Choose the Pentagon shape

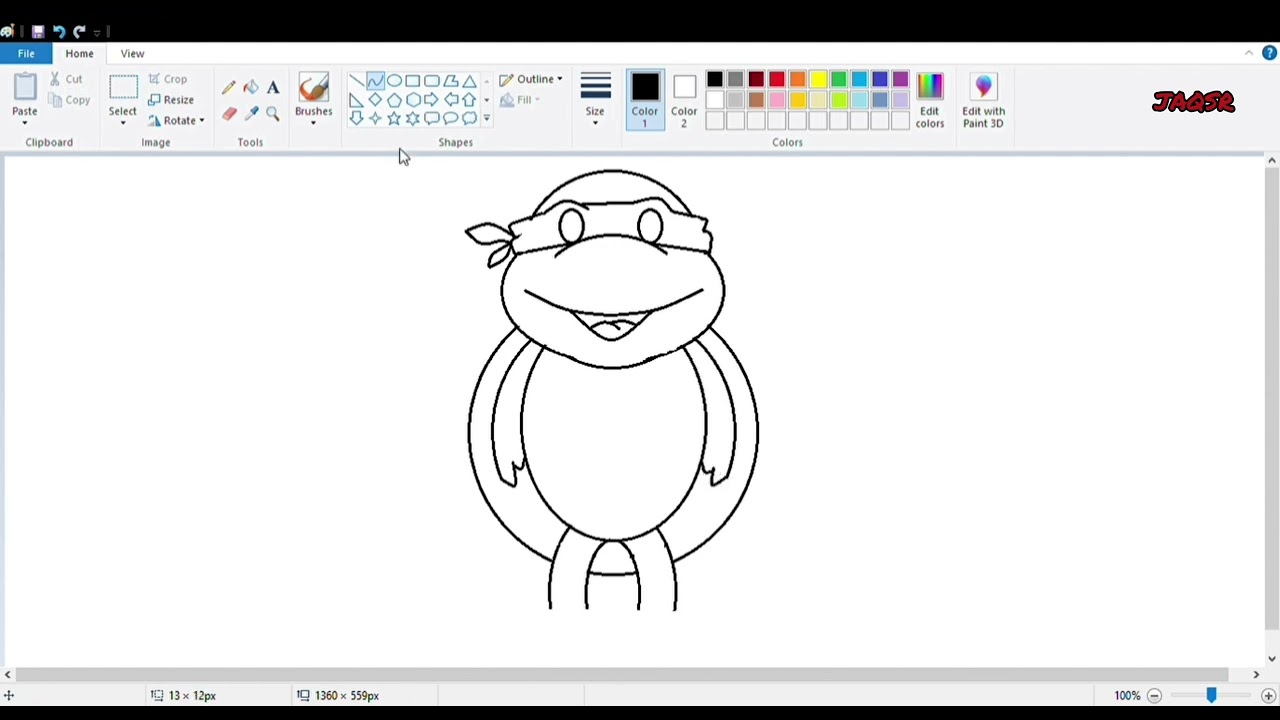pos(394,100)
